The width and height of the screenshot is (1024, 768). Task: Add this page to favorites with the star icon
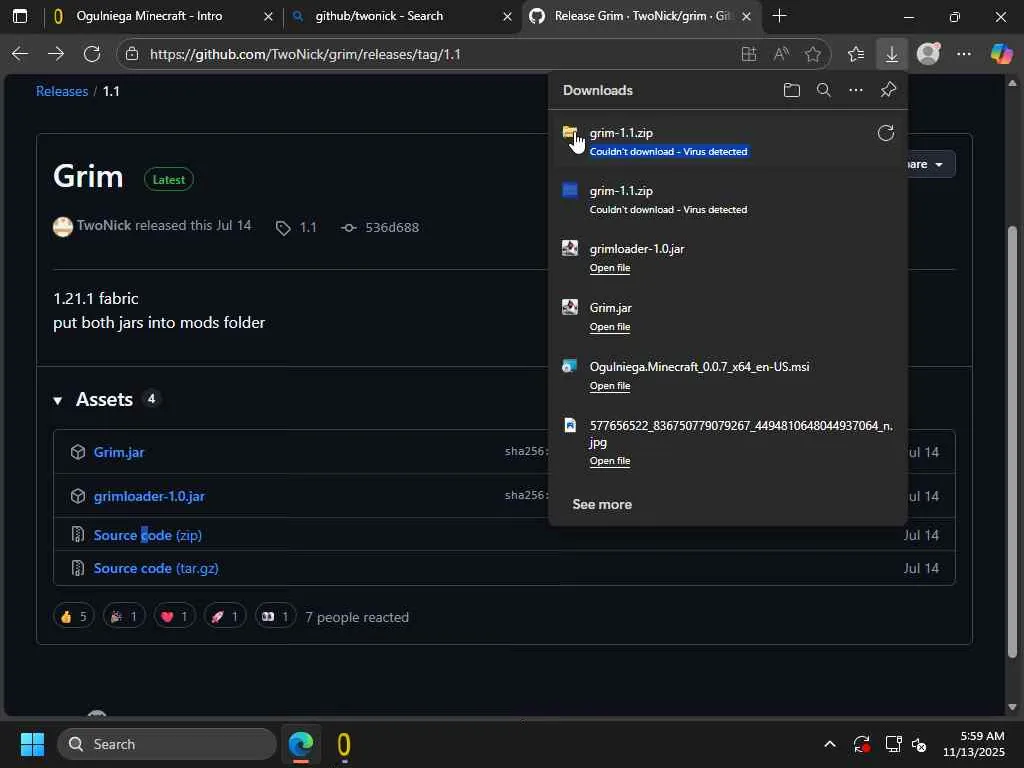pos(813,54)
